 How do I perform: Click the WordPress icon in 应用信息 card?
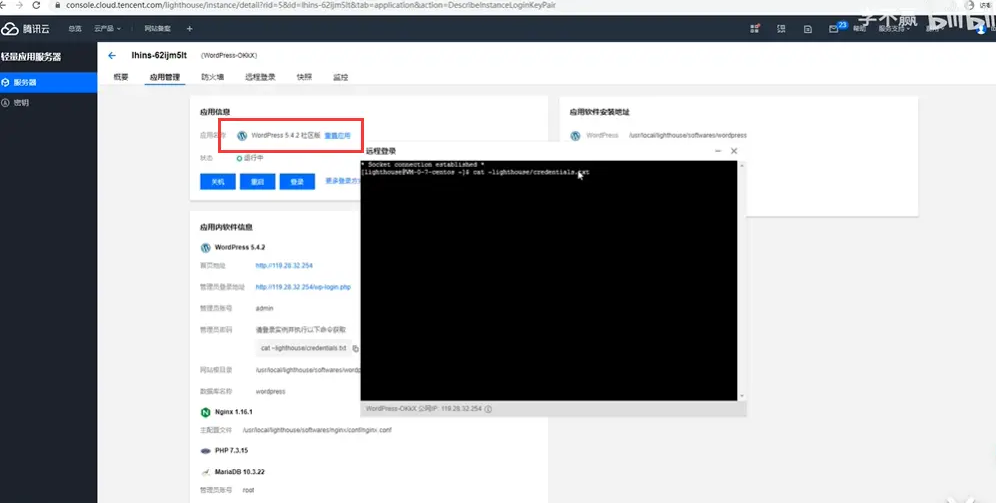(x=242, y=136)
